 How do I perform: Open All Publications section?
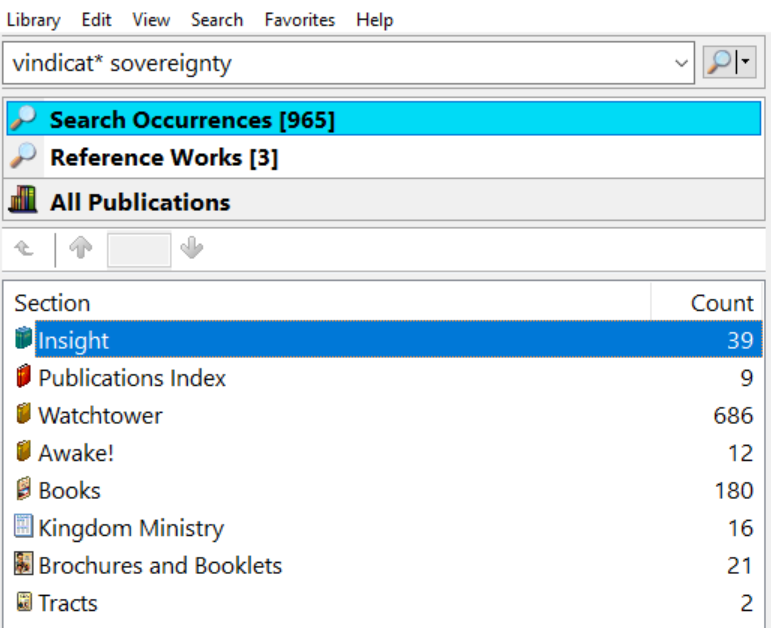tap(384, 201)
